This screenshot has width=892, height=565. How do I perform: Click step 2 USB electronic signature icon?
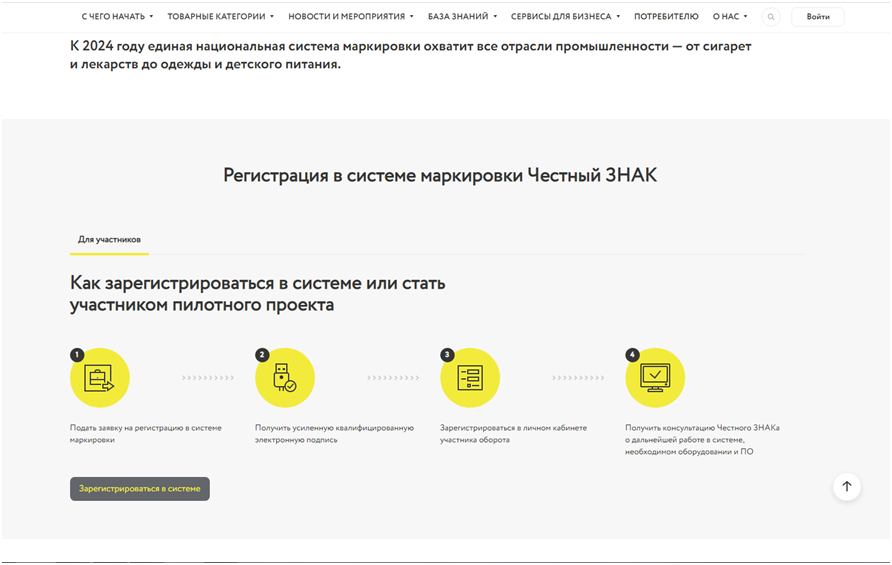pyautogui.click(x=284, y=378)
